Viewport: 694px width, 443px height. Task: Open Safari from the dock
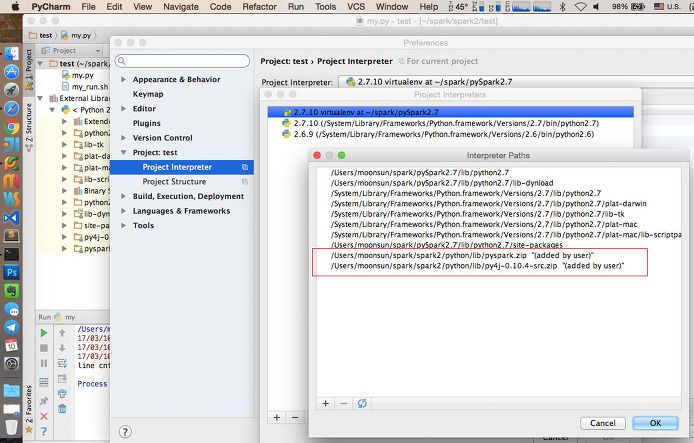click(x=12, y=108)
